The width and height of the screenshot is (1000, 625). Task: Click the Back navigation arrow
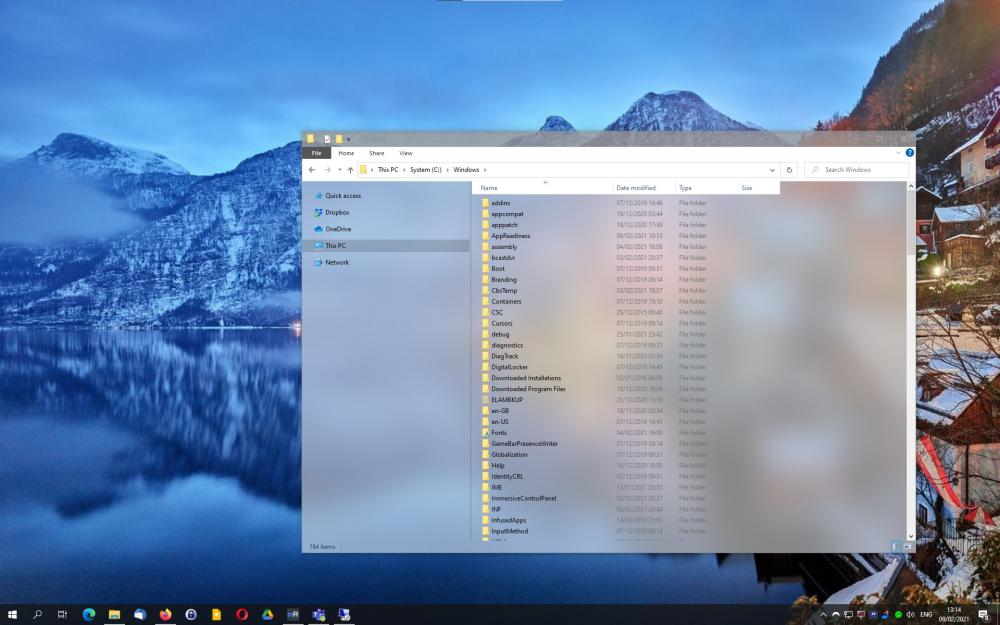tap(312, 170)
